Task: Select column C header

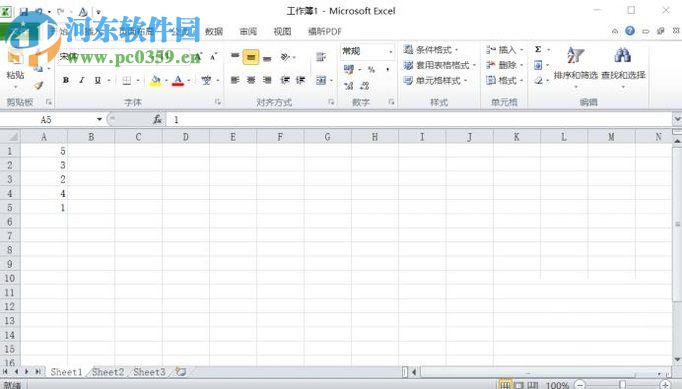Action: 138,137
